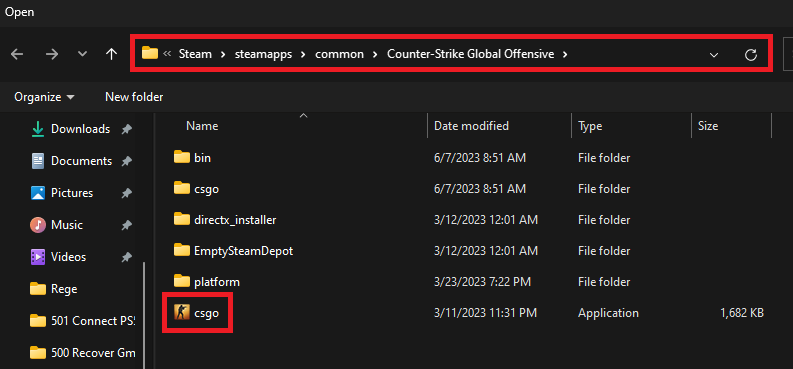Click the EmptySteamDepot folder name
Screen dimensions: 793x369
pos(244,251)
